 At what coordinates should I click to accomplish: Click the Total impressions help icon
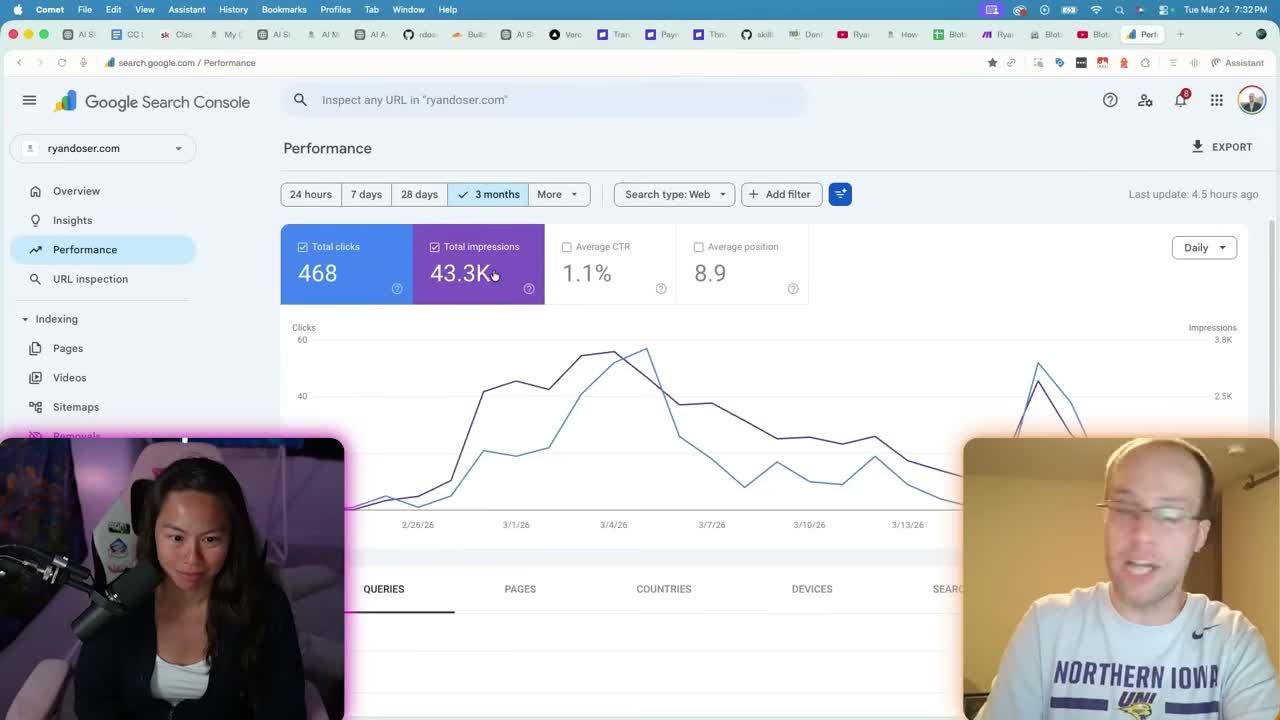tap(529, 289)
